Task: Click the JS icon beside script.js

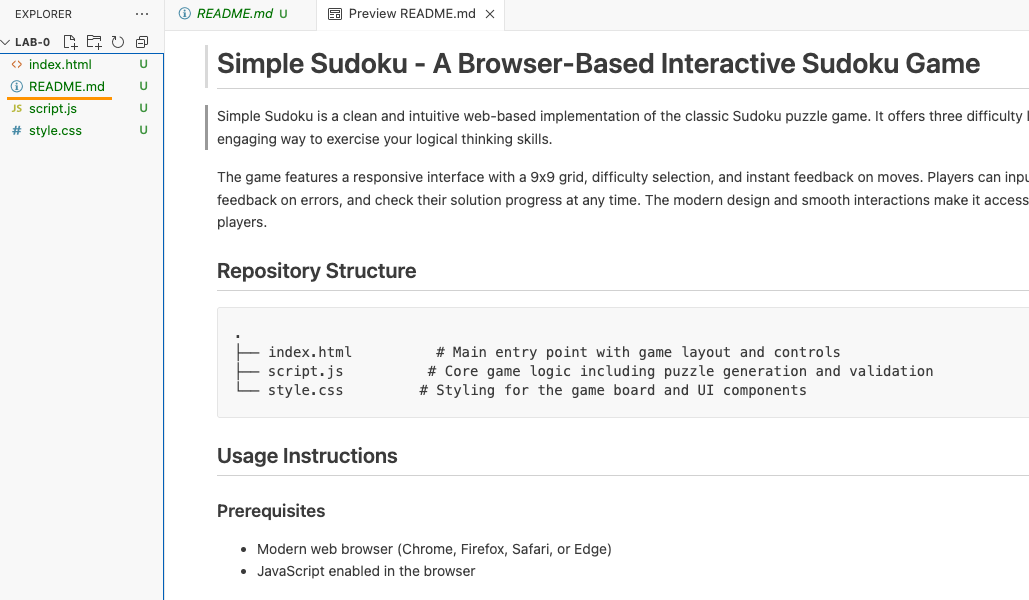Action: pyautogui.click(x=17, y=108)
